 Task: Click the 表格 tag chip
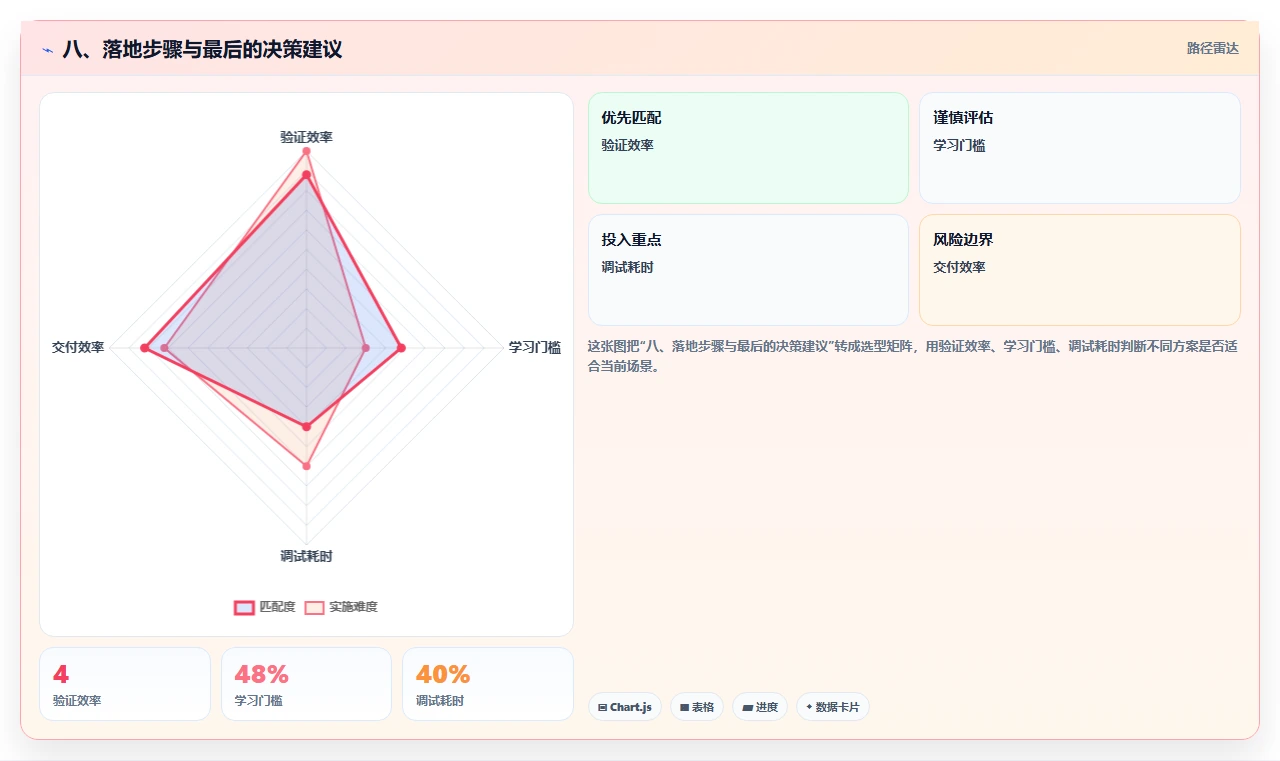point(697,707)
